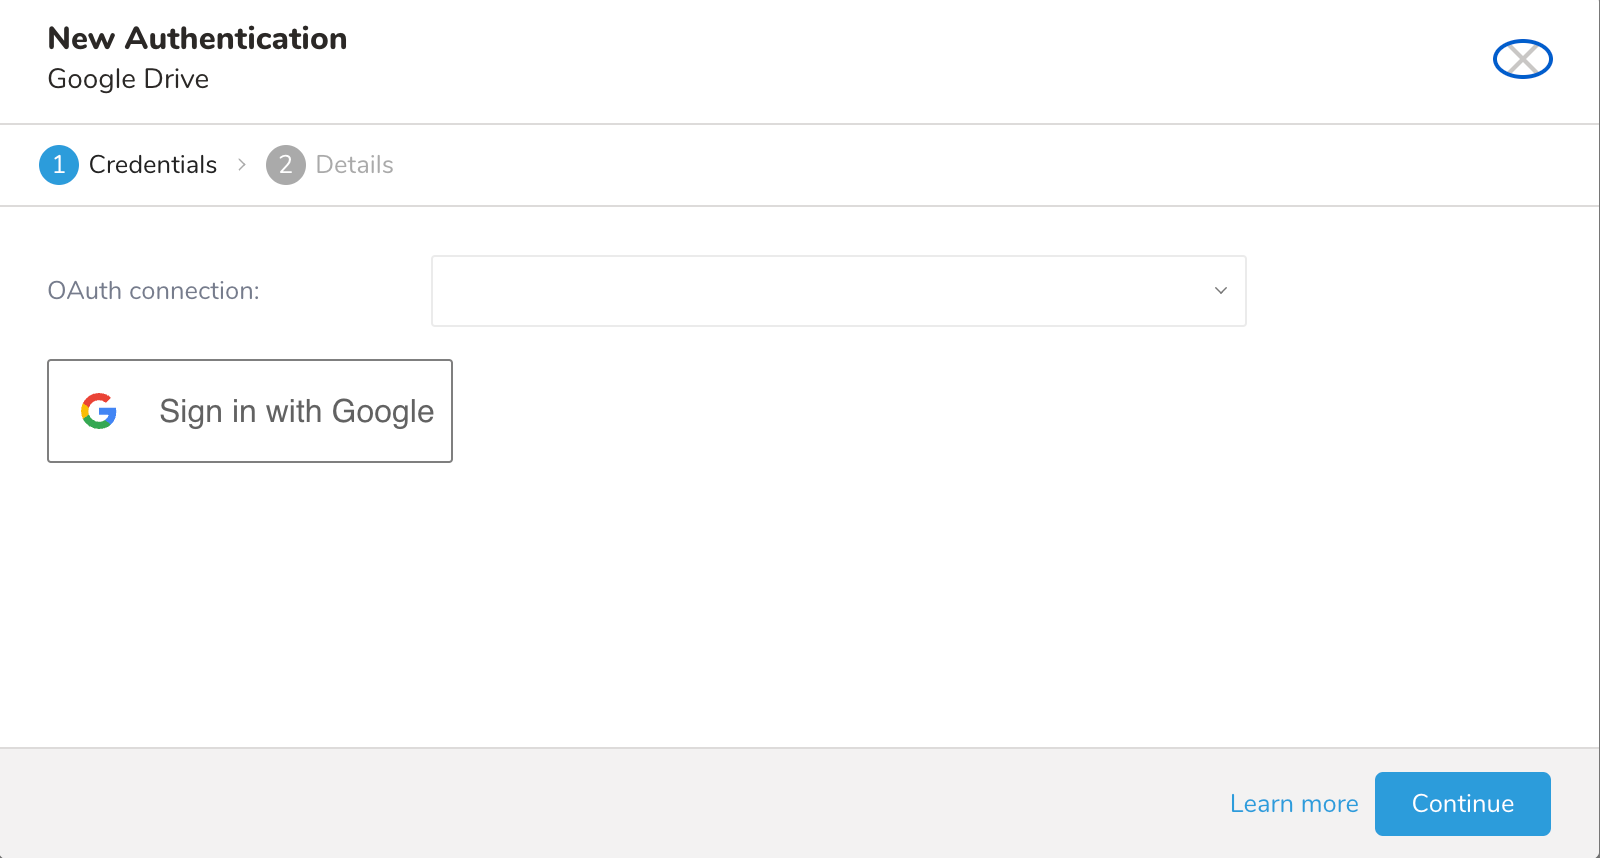Image resolution: width=1600 pixels, height=858 pixels.
Task: Select the Credentials step label text
Action: coord(153,165)
